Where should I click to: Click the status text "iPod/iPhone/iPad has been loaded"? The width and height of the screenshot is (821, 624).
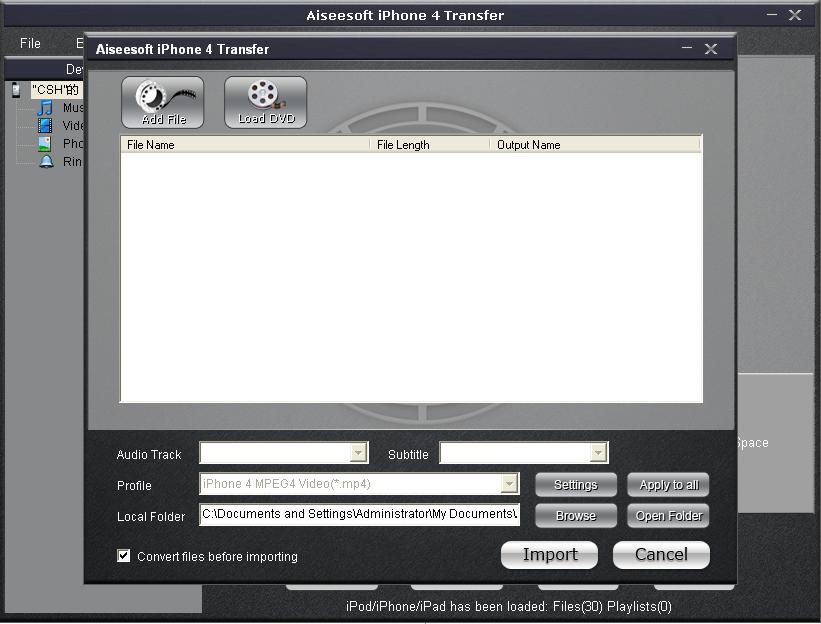[x=447, y=606]
